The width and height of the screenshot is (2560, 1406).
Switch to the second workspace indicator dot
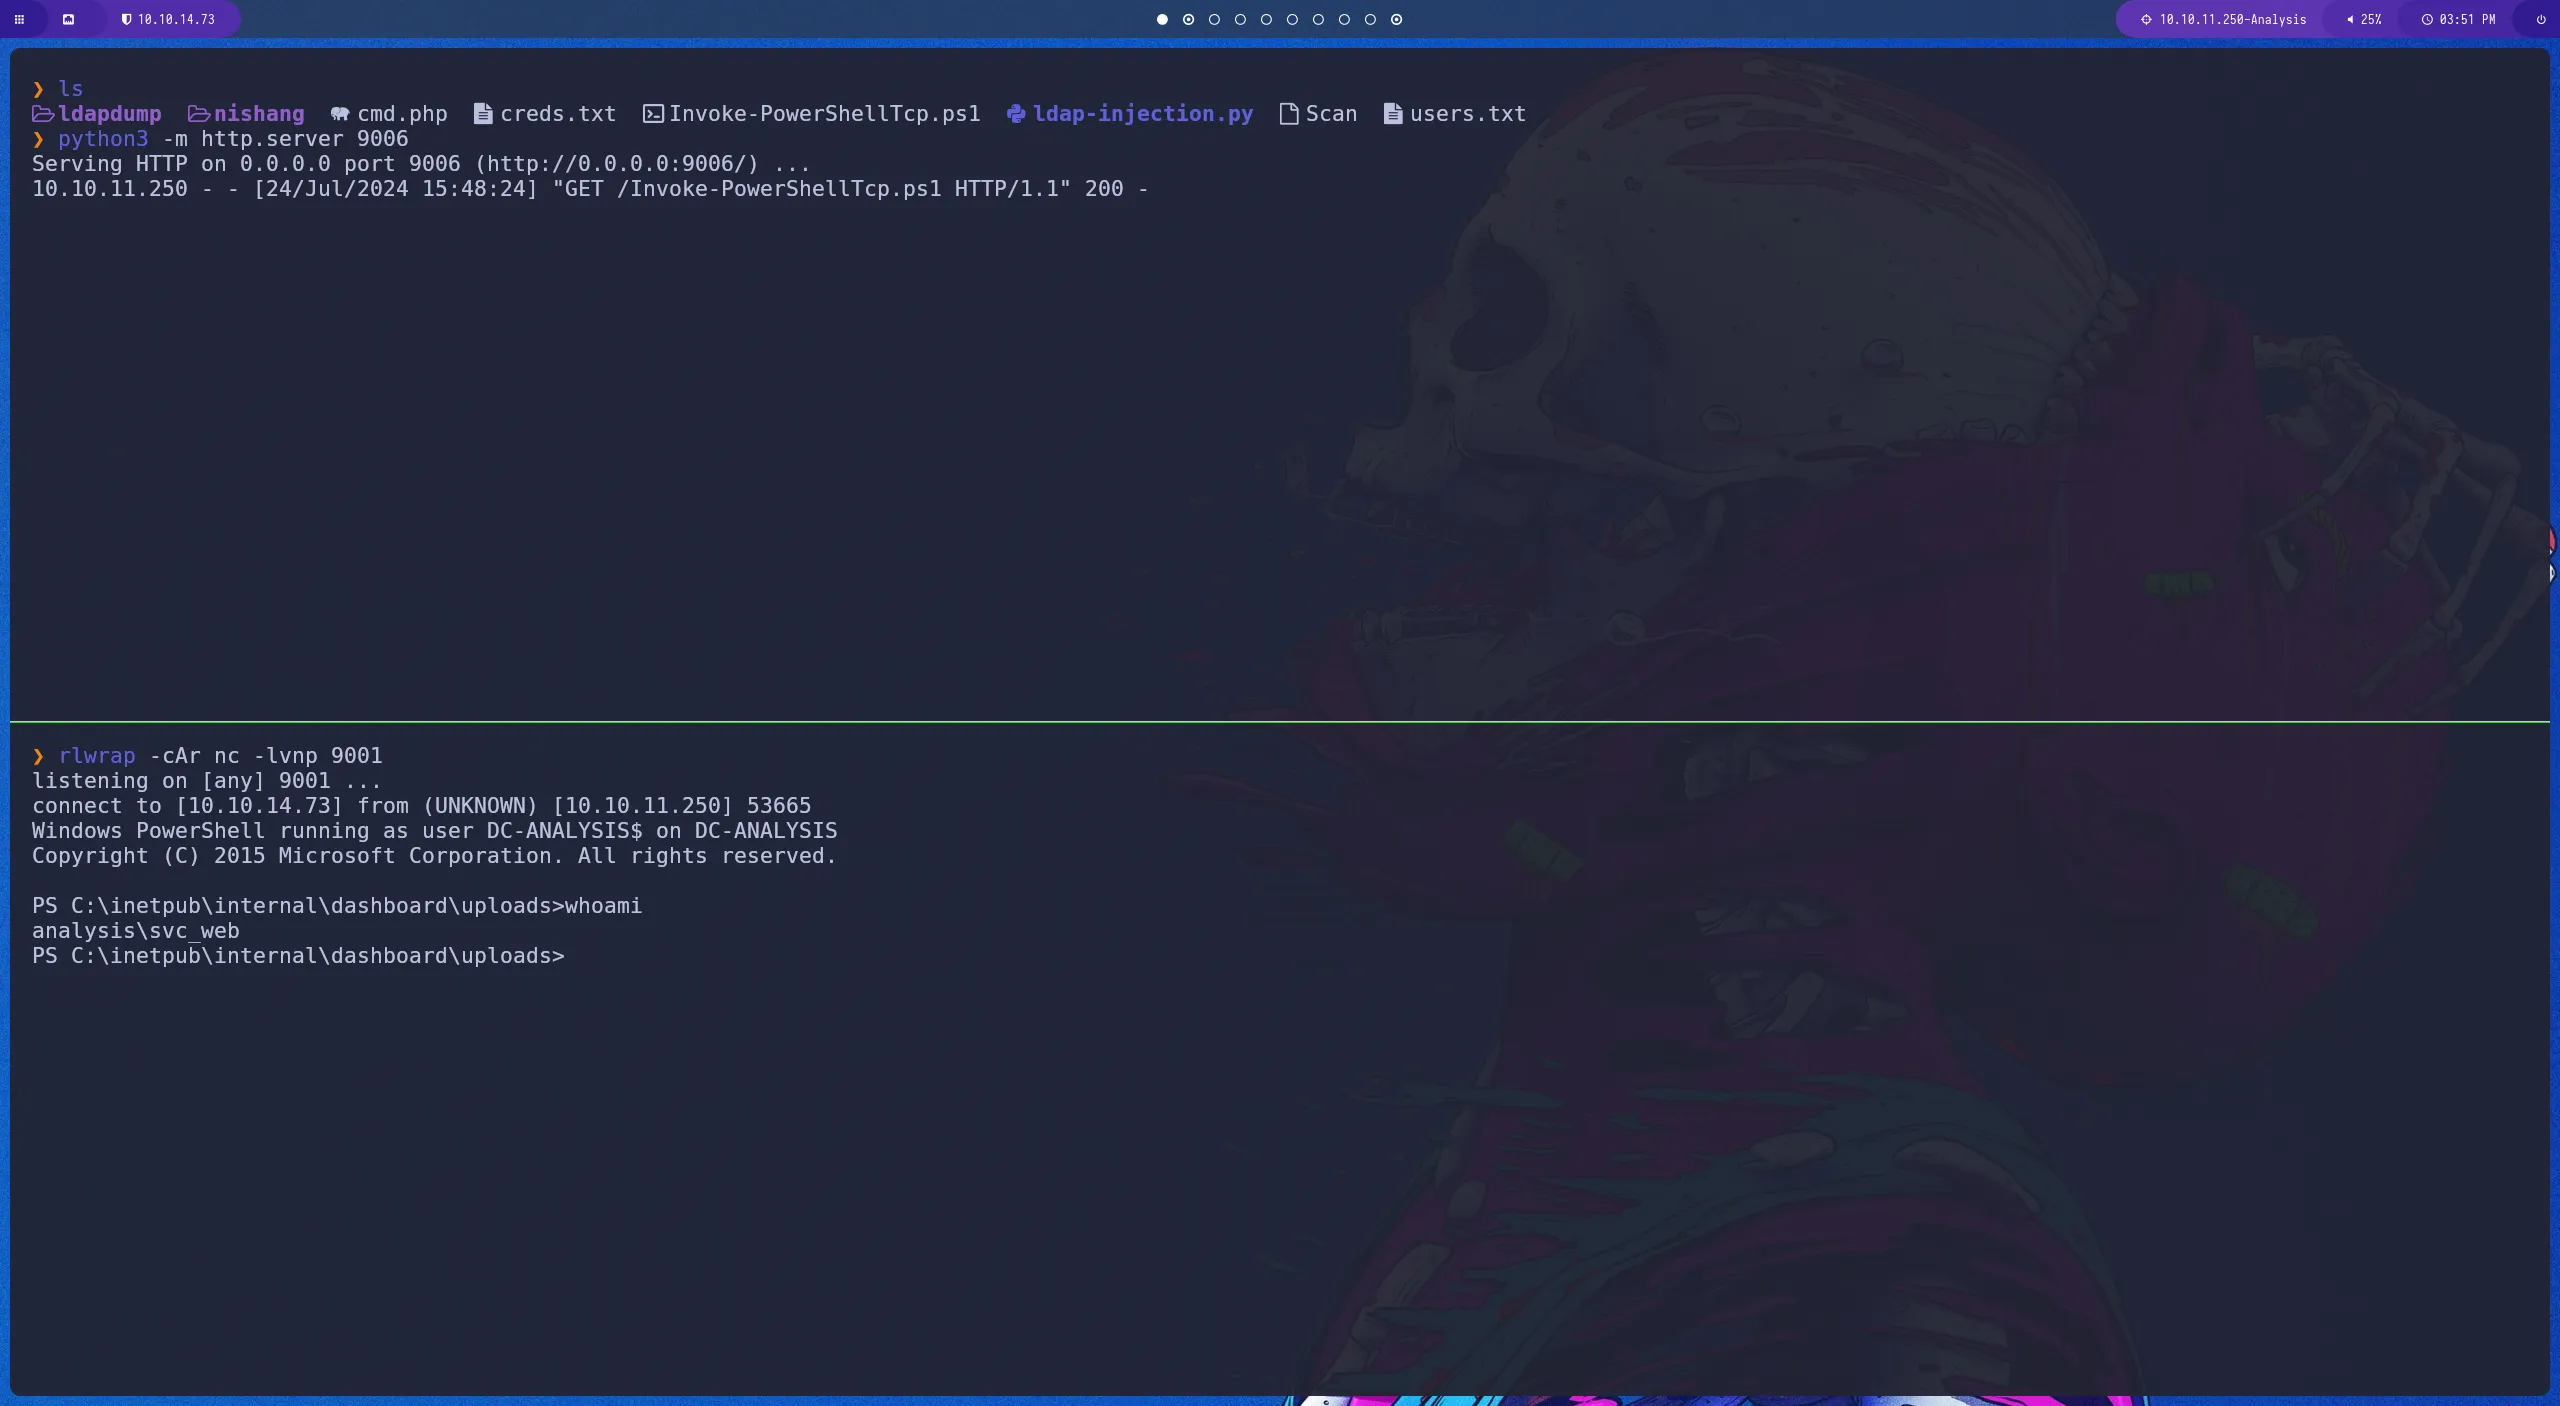click(x=1188, y=19)
